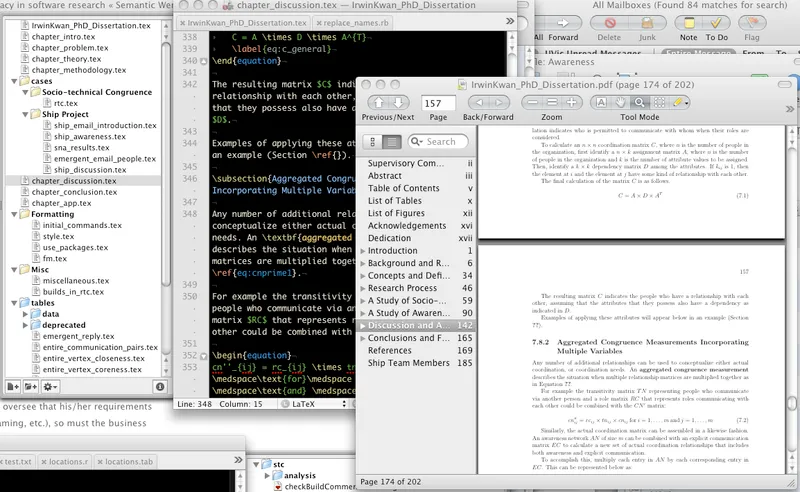Screen dimensions: 800x492
Task: Switch to replace_names.rb tab
Action: point(356,23)
